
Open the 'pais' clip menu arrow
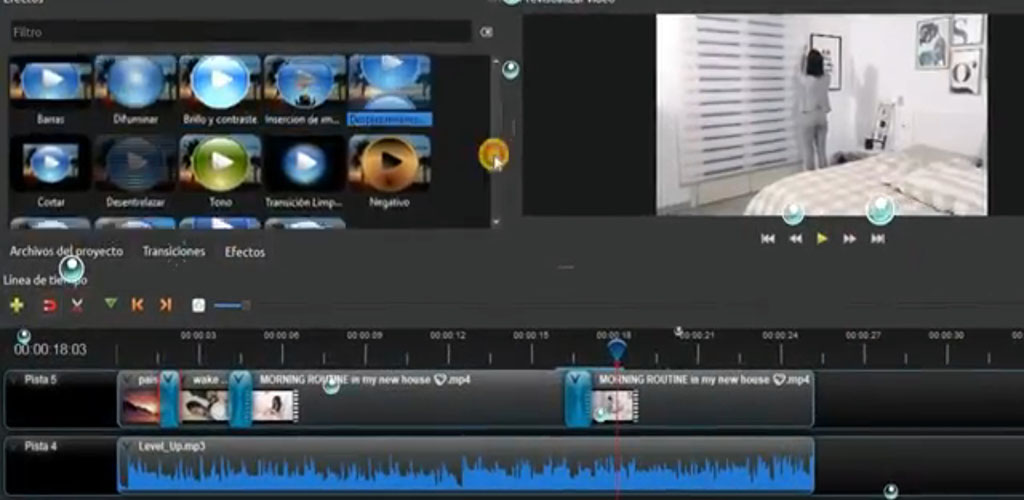[127, 380]
